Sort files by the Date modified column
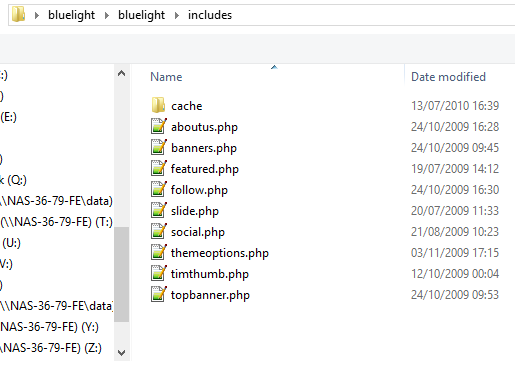This screenshot has height=372, width=515. 448,77
